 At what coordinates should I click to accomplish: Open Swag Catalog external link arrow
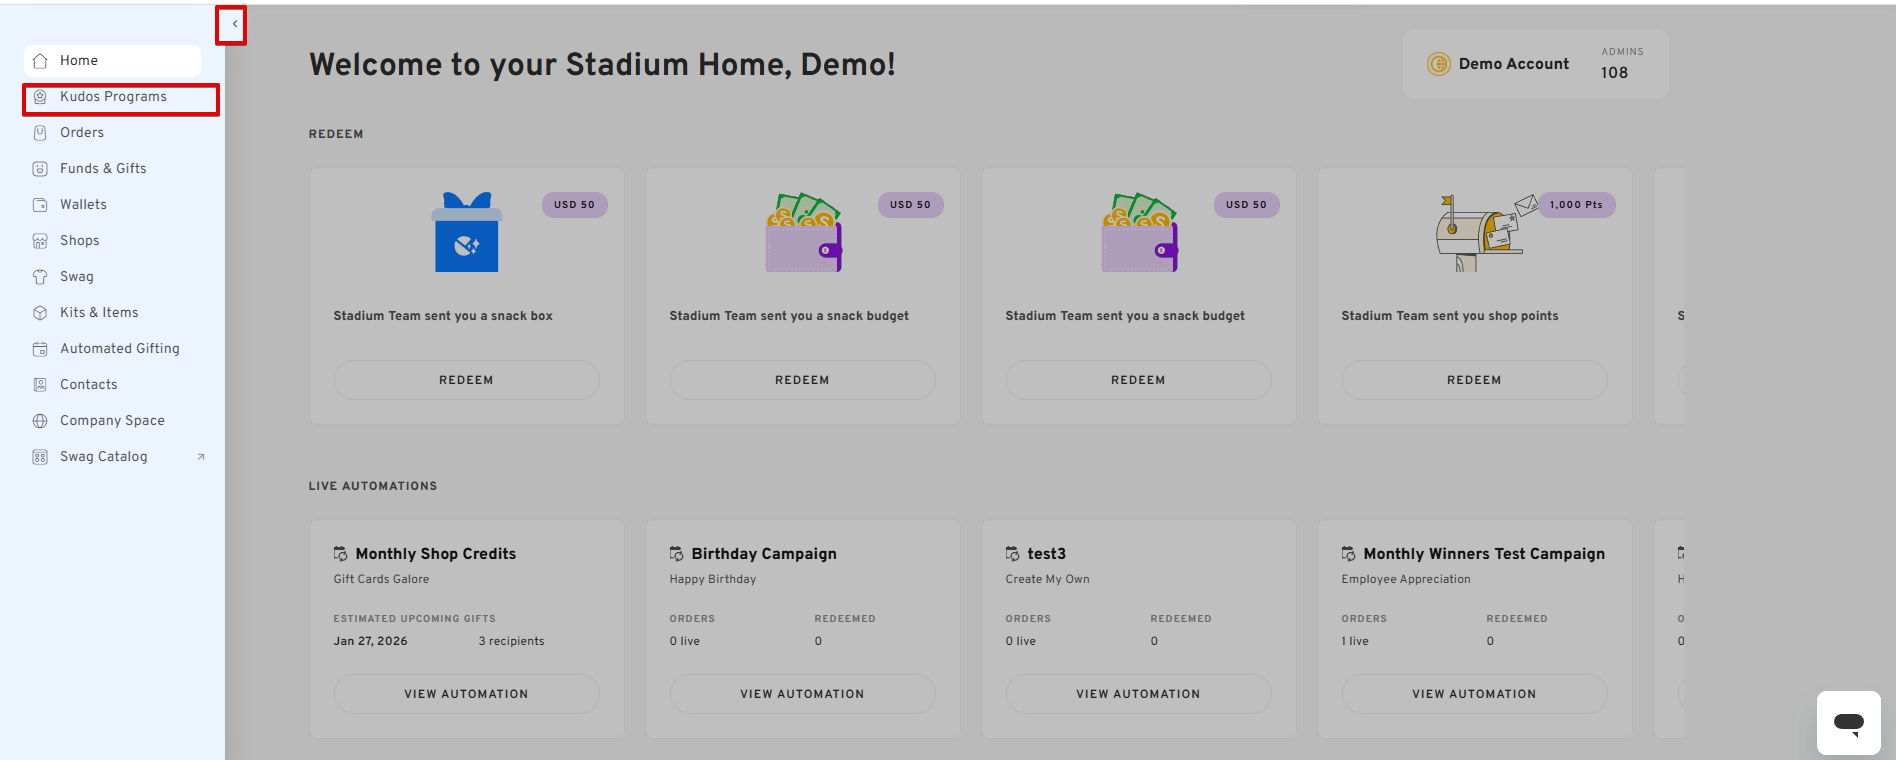tap(201, 457)
